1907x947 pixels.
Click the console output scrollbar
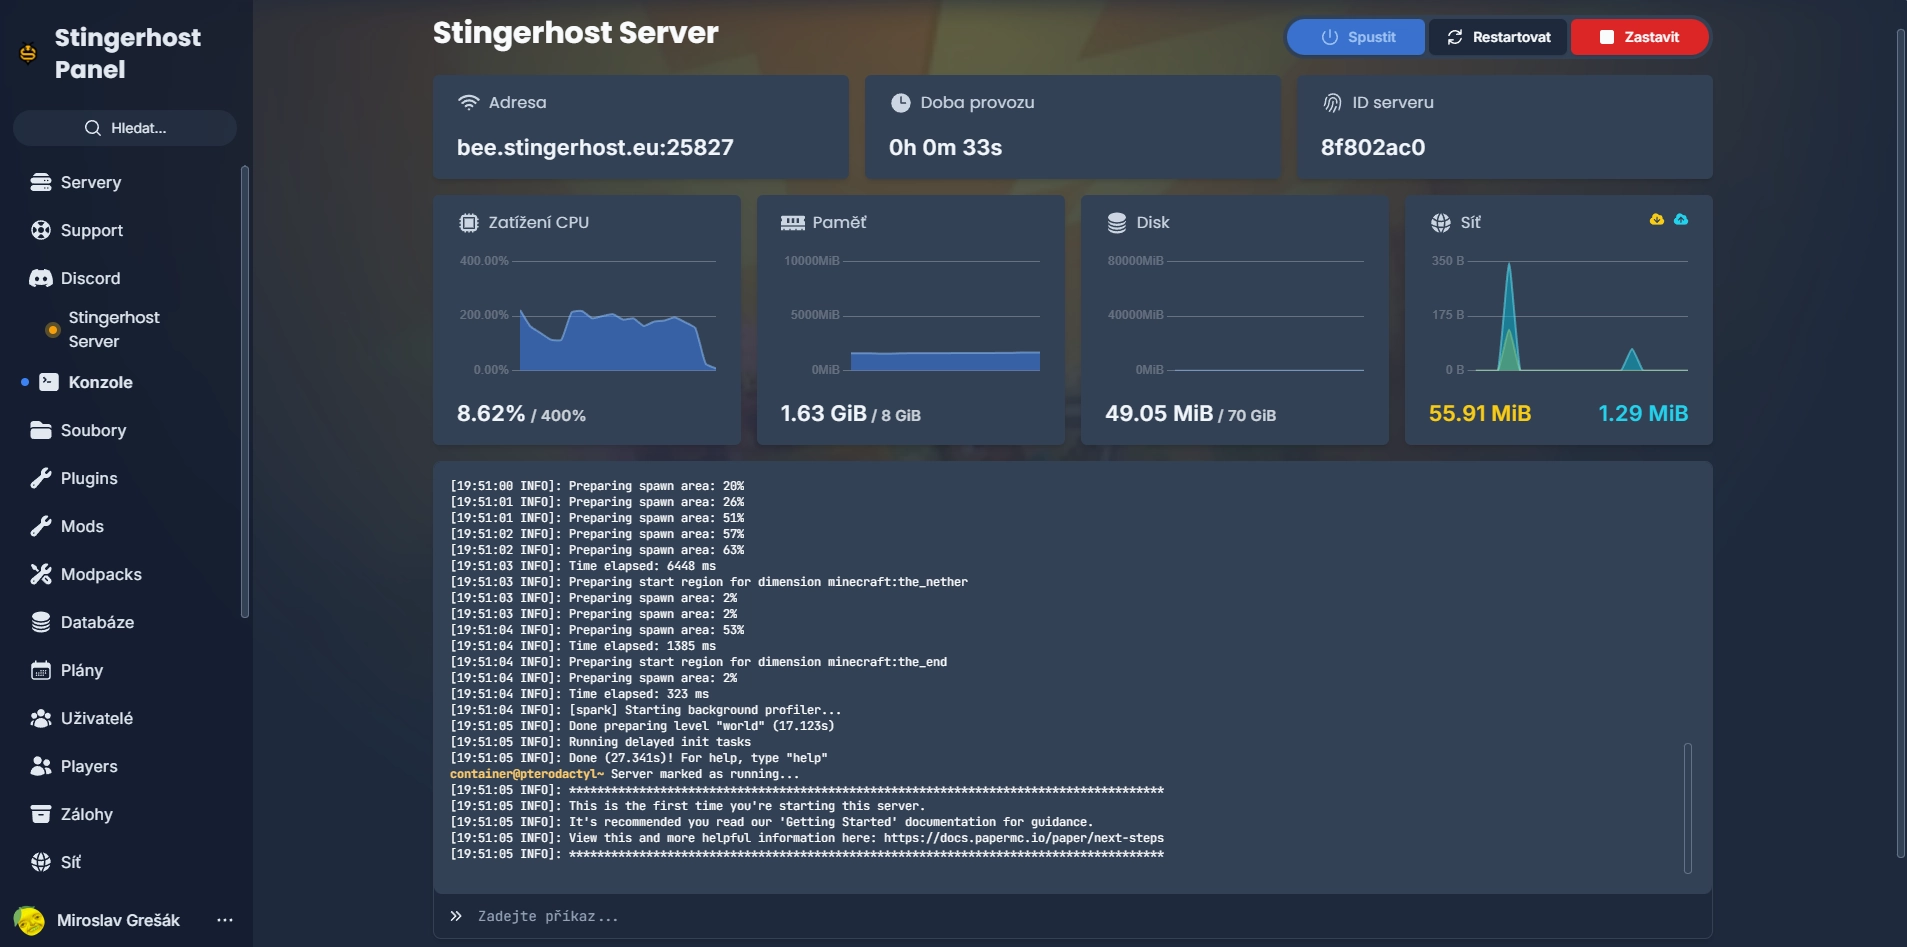(x=1688, y=808)
